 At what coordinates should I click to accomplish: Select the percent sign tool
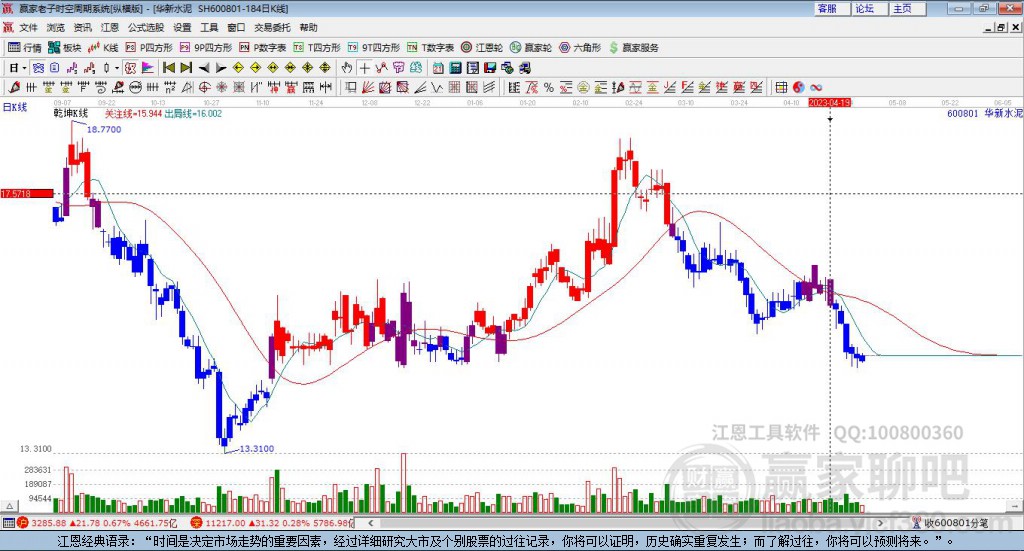click(x=549, y=87)
